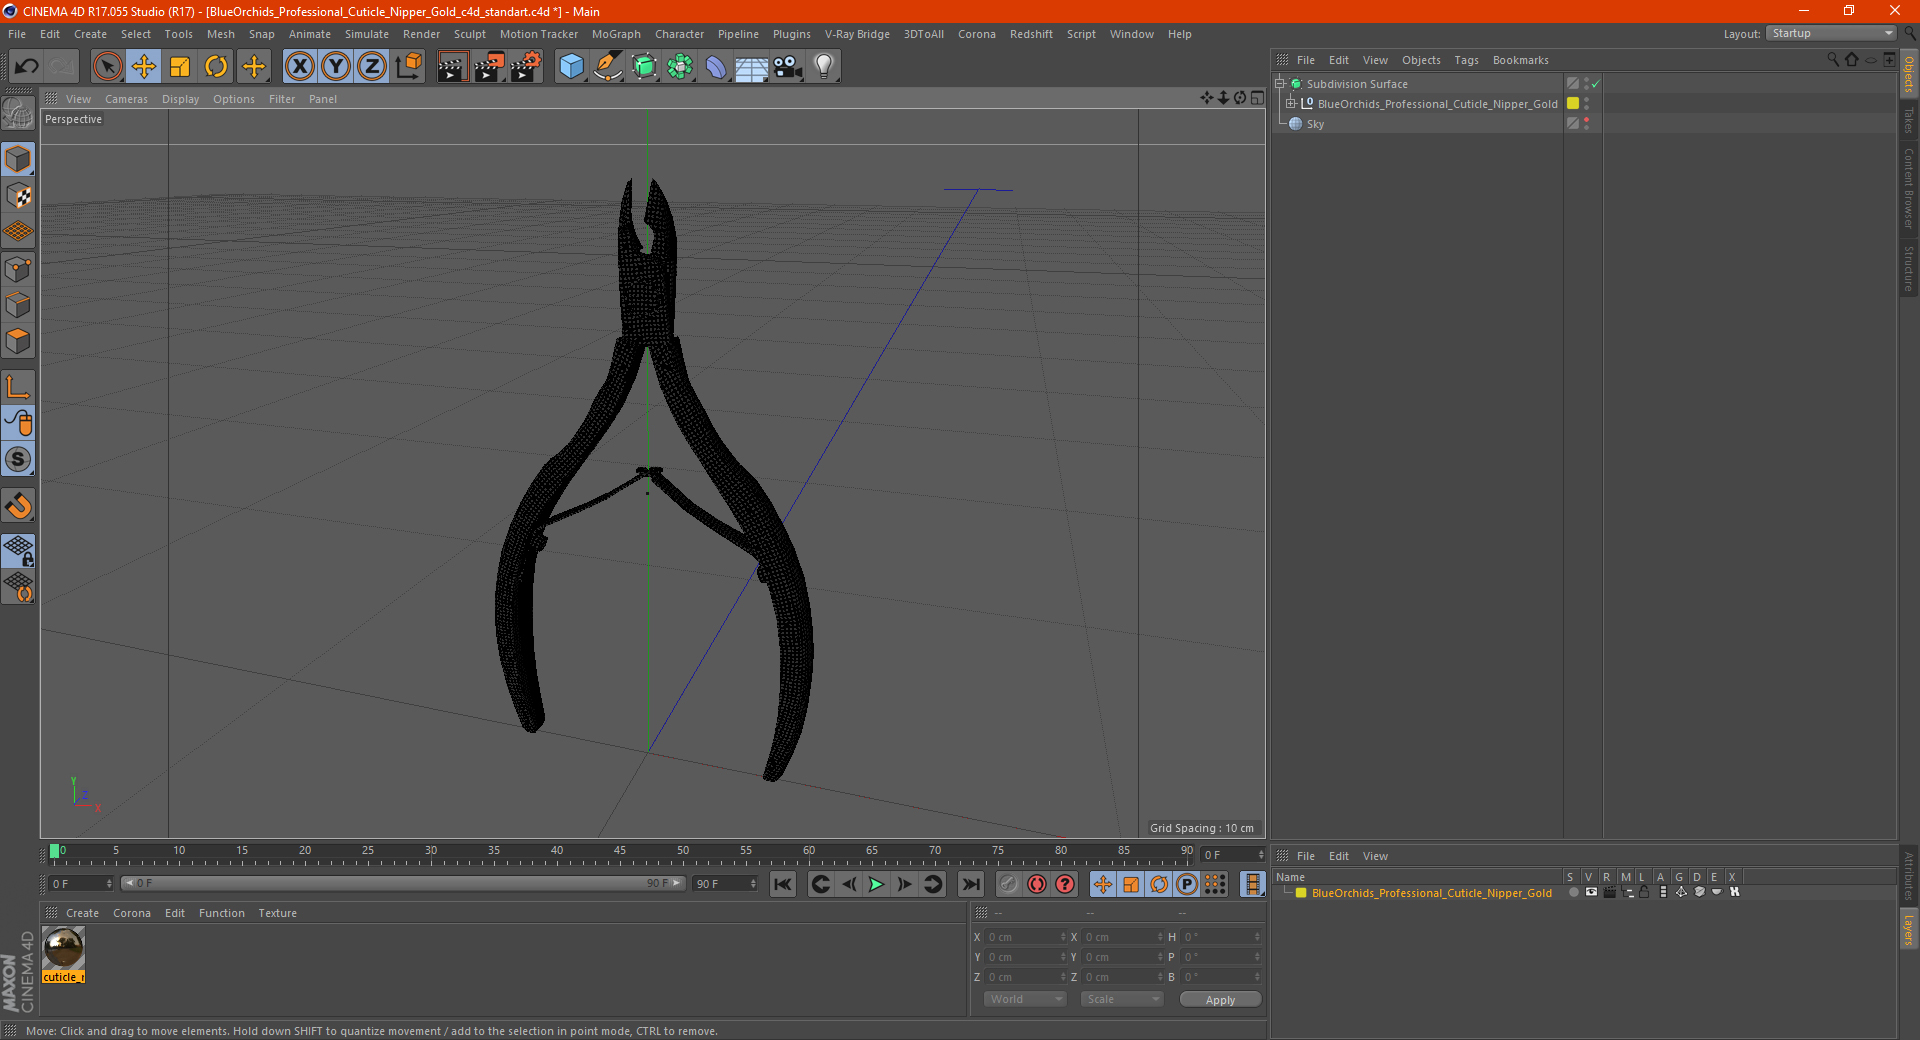The height and width of the screenshot is (1040, 1920).
Task: Toggle layer view eye icon in Layers
Action: (x=1591, y=892)
